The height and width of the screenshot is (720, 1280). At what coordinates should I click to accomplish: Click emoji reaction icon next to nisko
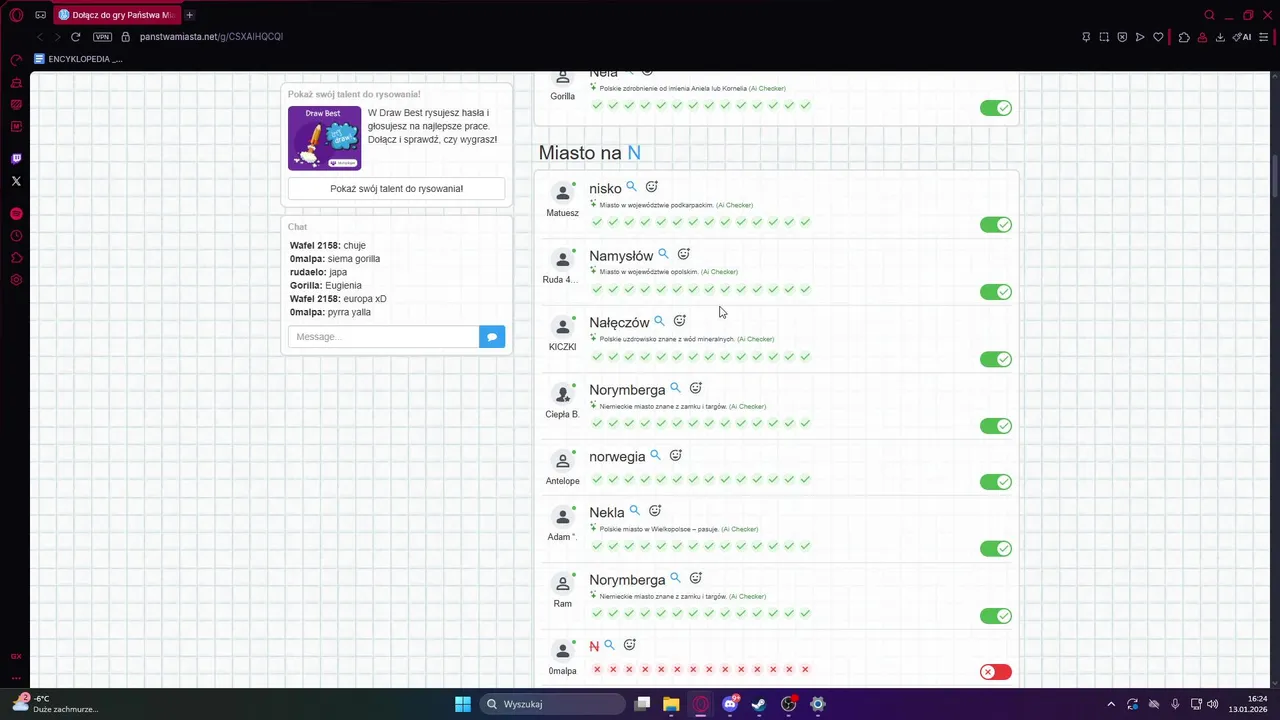pyautogui.click(x=651, y=187)
